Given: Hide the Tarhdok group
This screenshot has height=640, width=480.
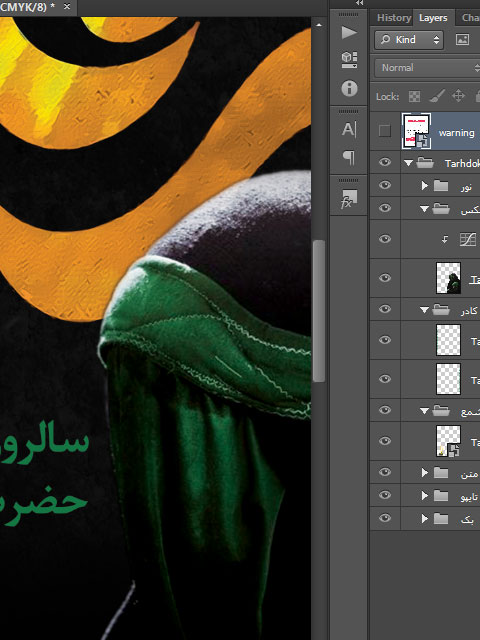Looking at the screenshot, I should coord(384,162).
